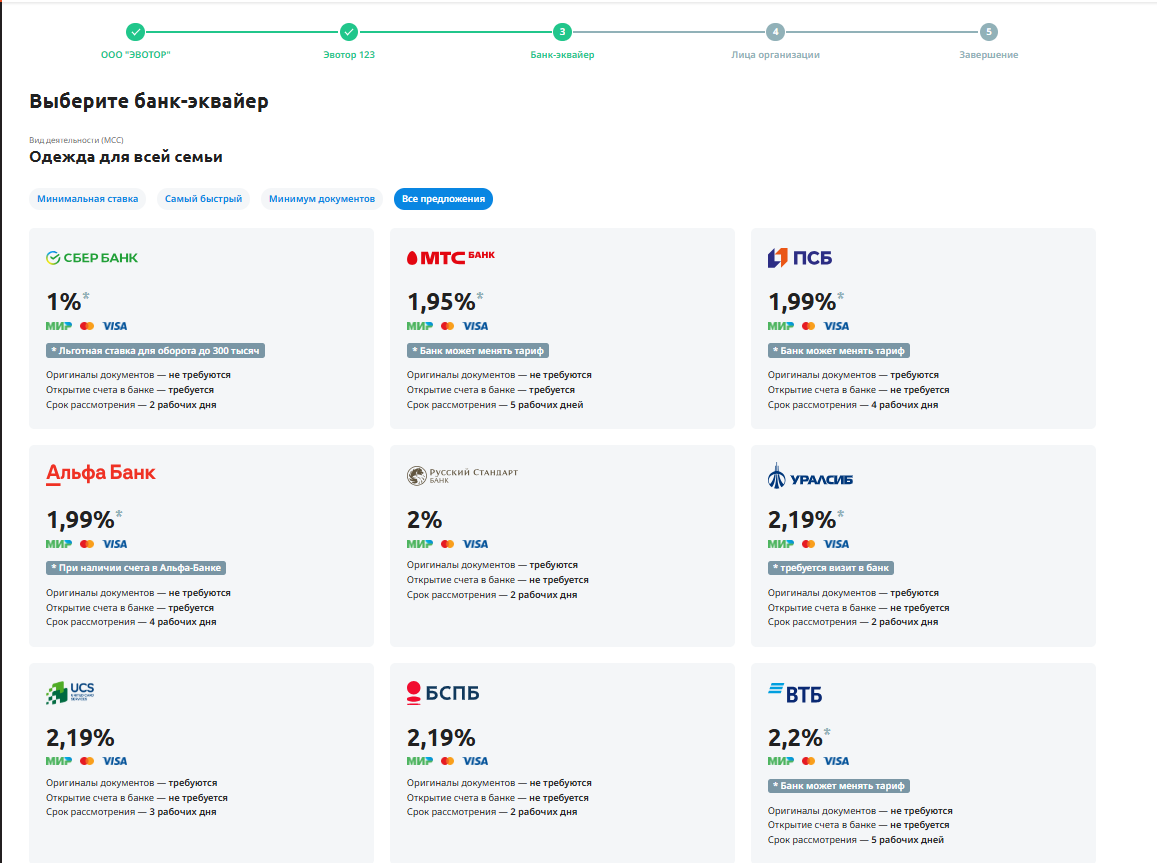Click the Alfa Bank logo

[100, 474]
